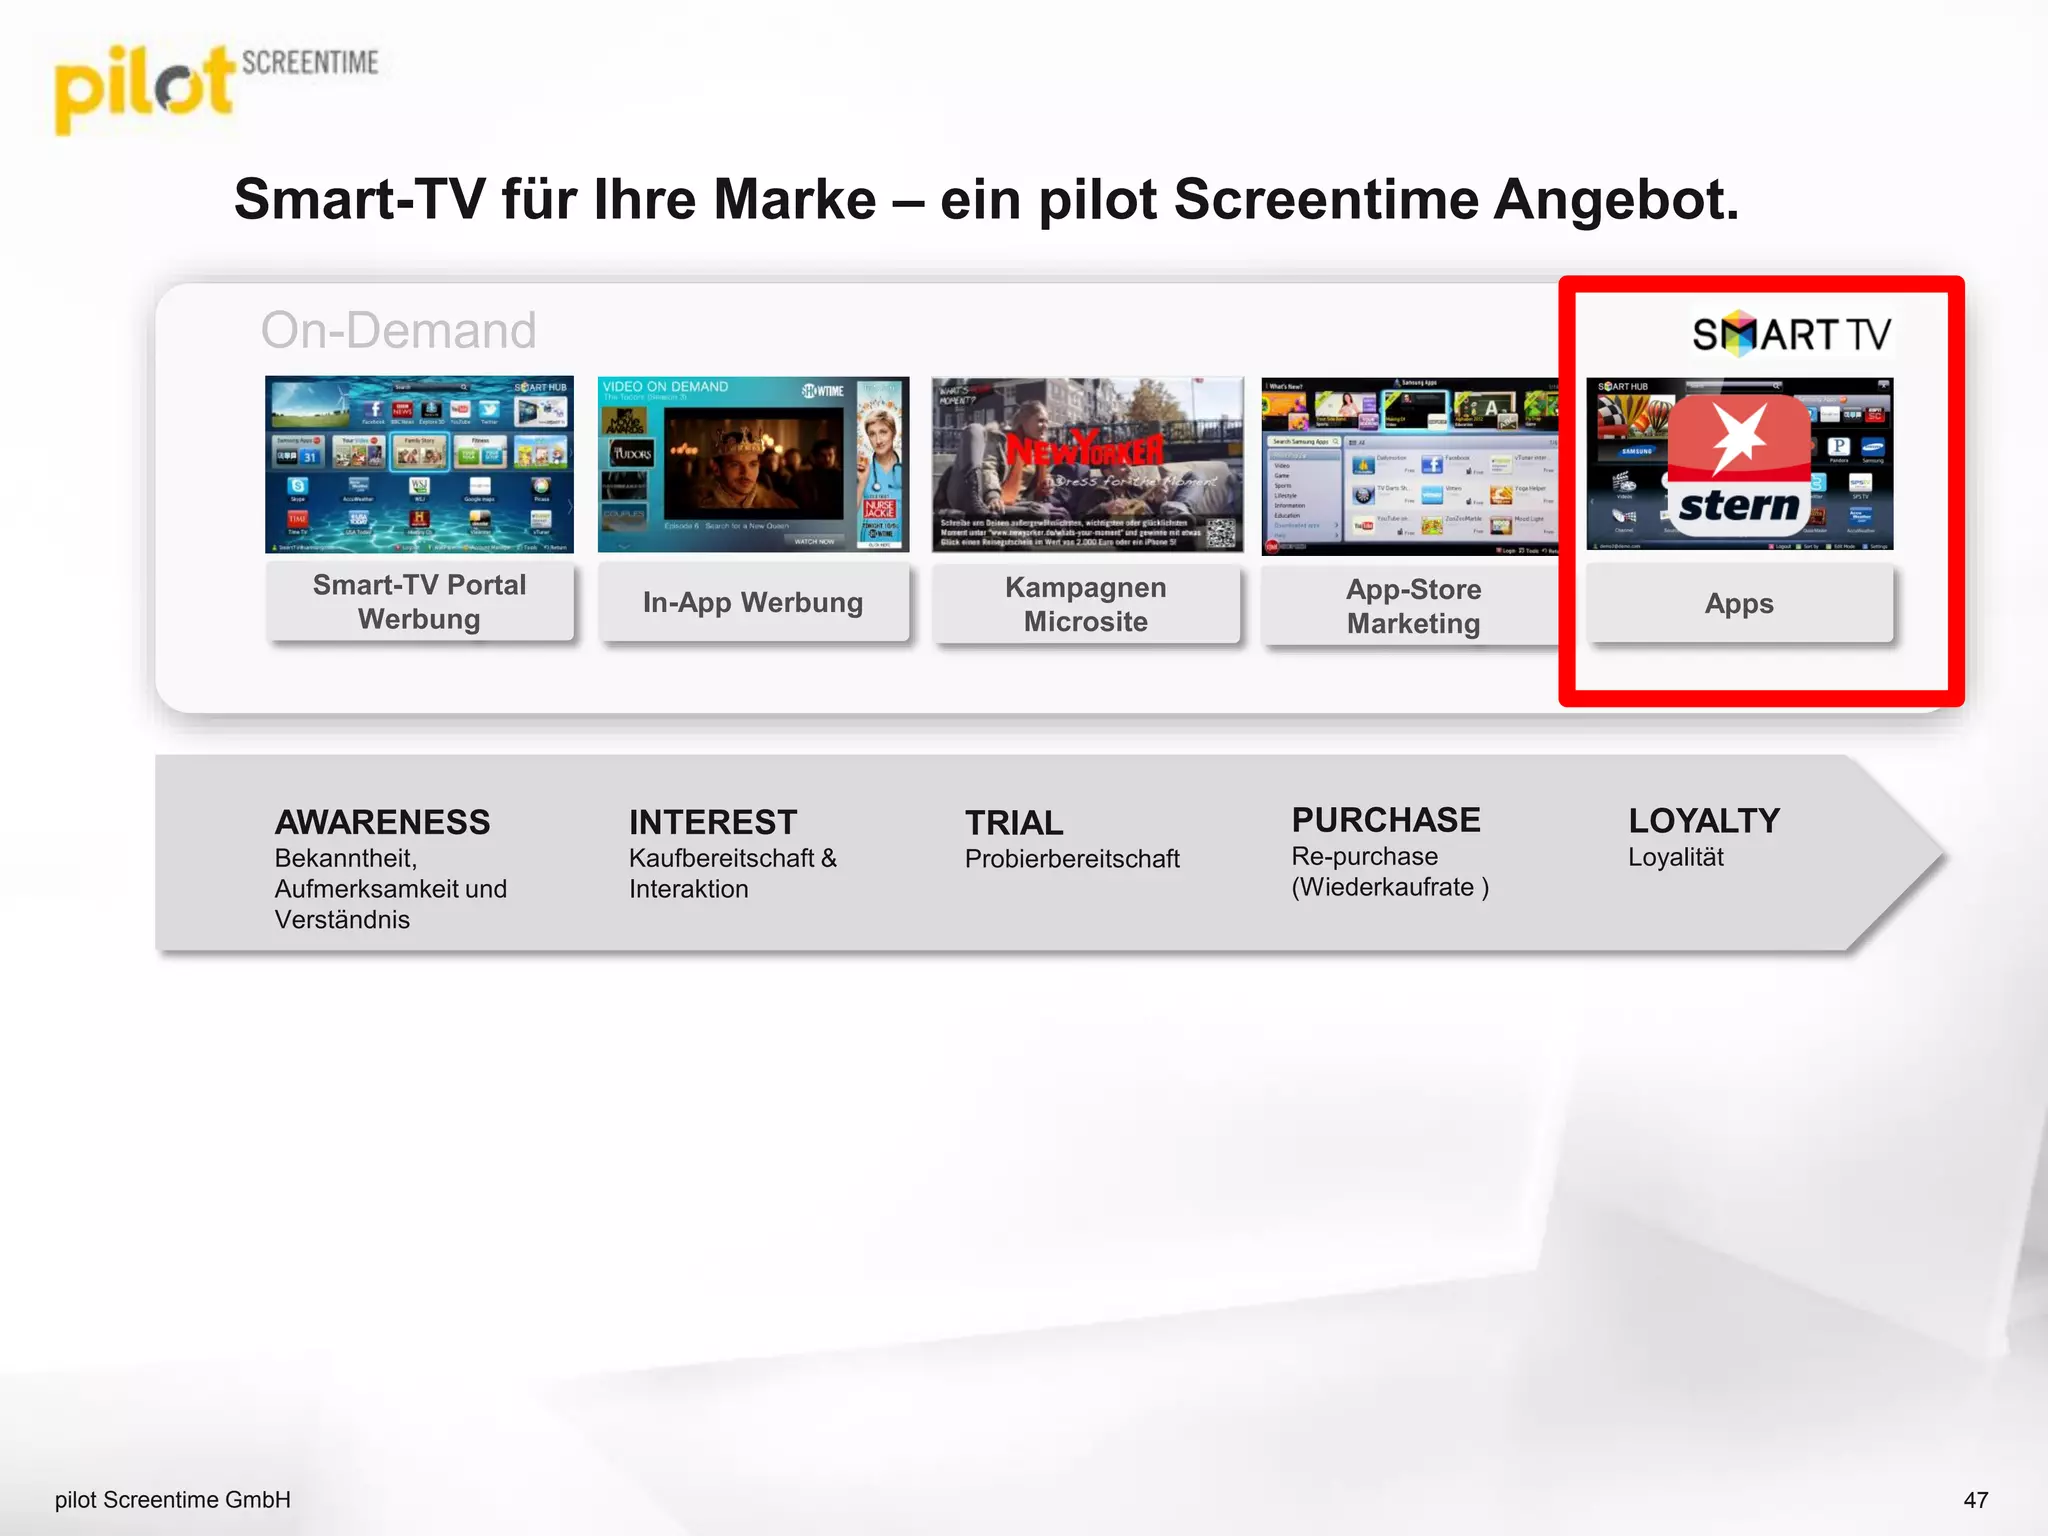Select the In-App Werbung button

click(753, 603)
